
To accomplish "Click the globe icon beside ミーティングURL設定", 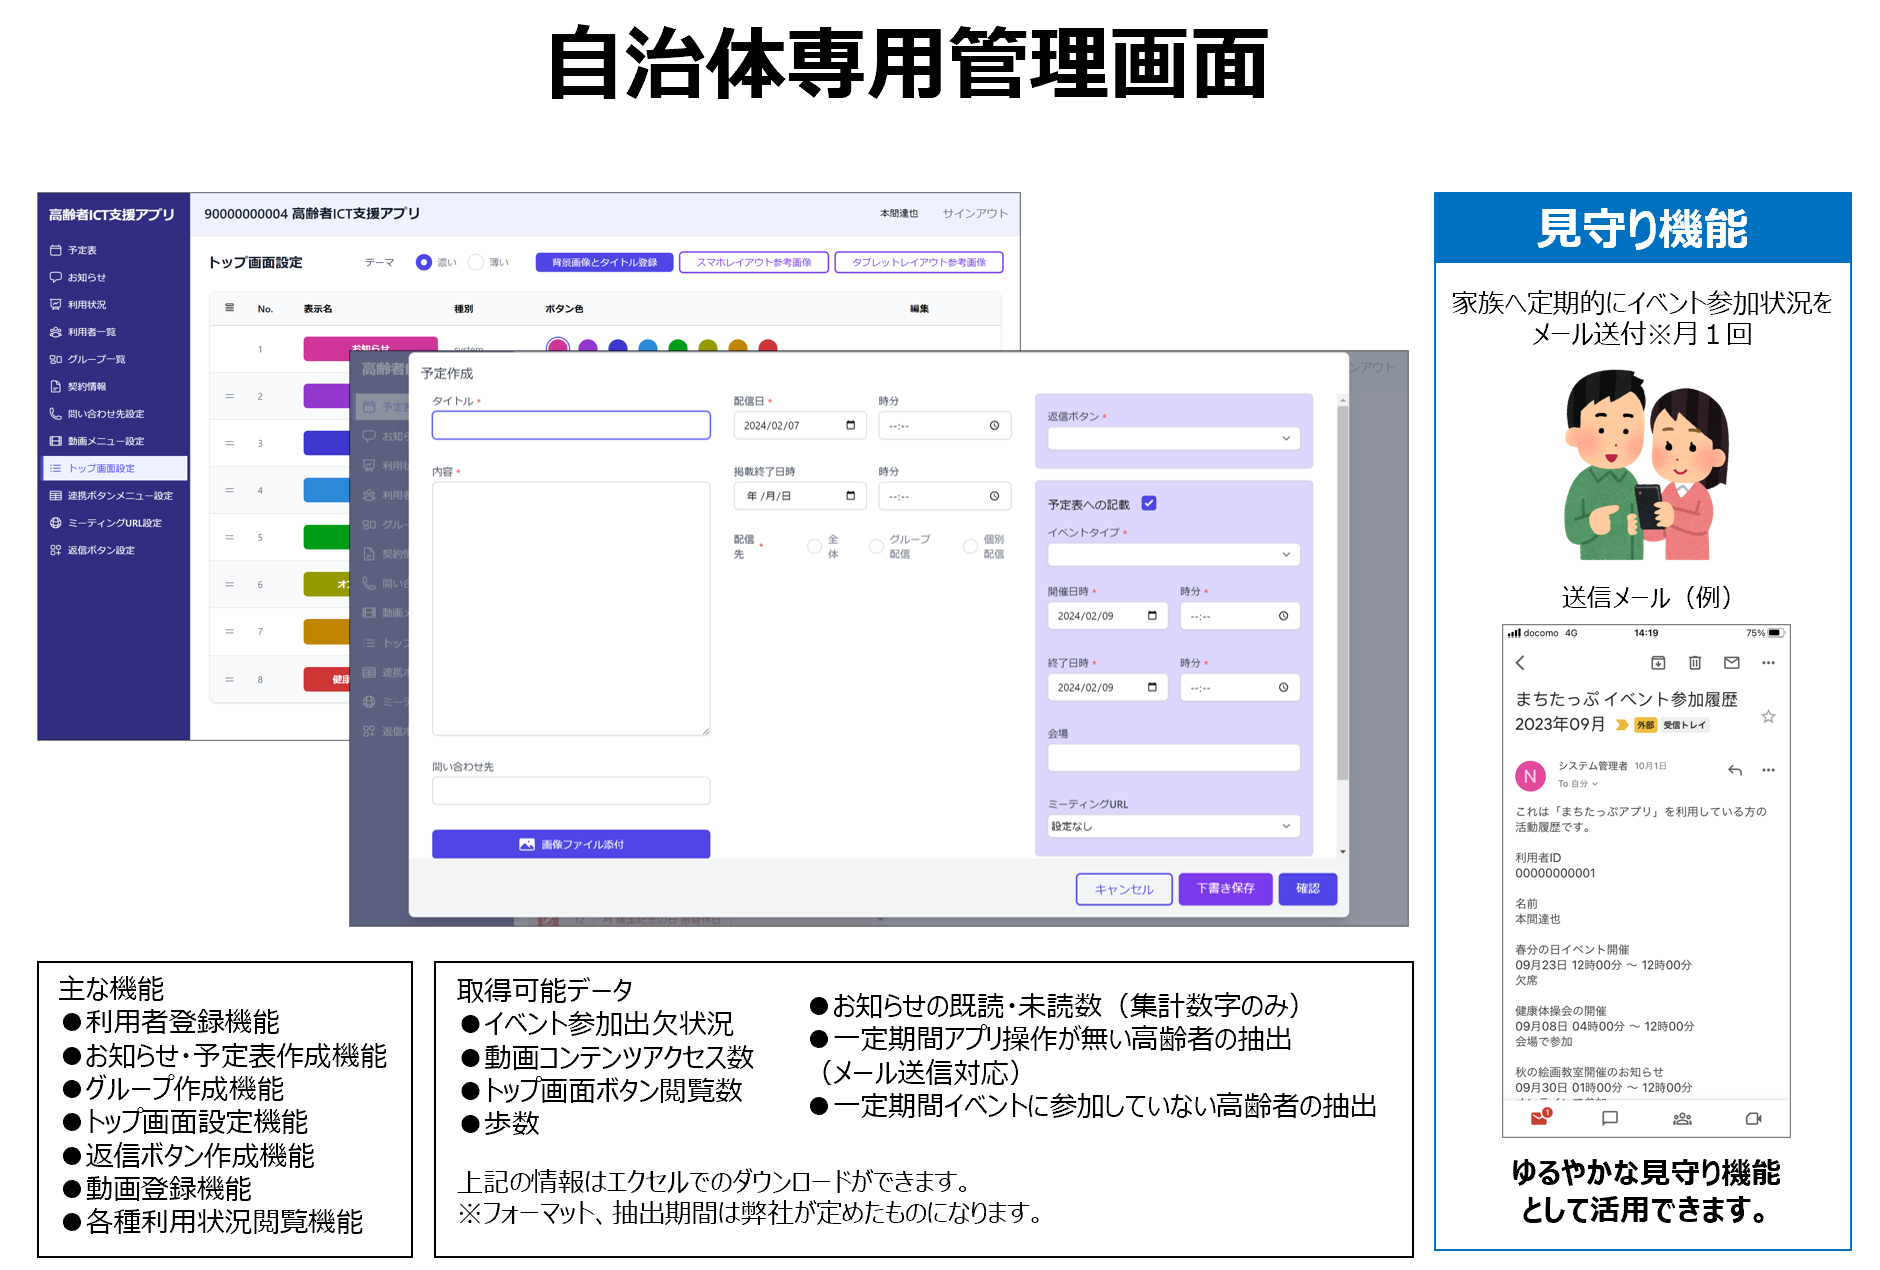I will pos(56,522).
